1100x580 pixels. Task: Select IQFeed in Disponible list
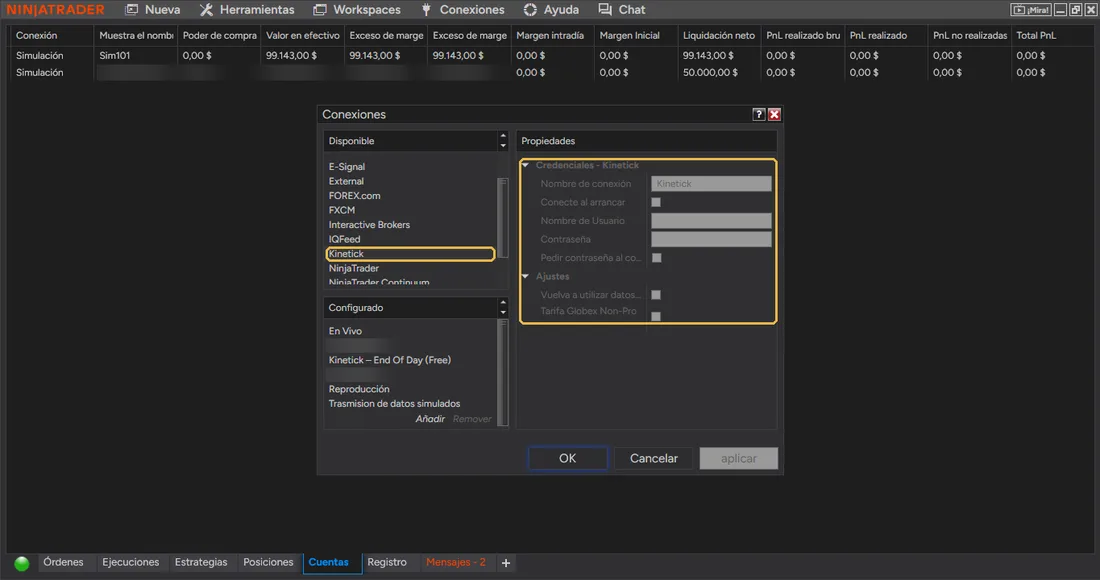click(x=344, y=239)
